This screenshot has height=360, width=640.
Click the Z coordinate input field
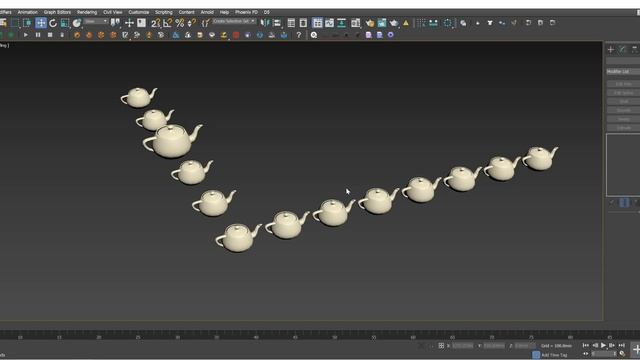pyautogui.click(x=524, y=346)
